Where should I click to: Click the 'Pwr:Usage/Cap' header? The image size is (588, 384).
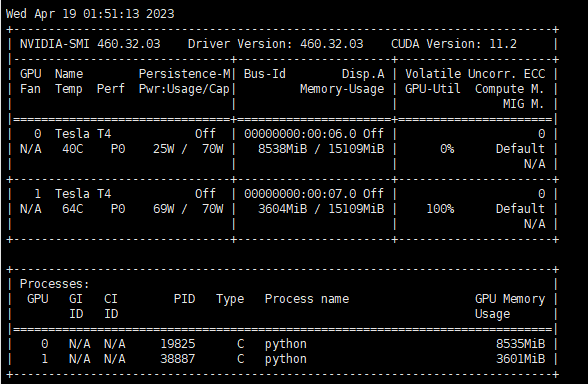[184, 89]
